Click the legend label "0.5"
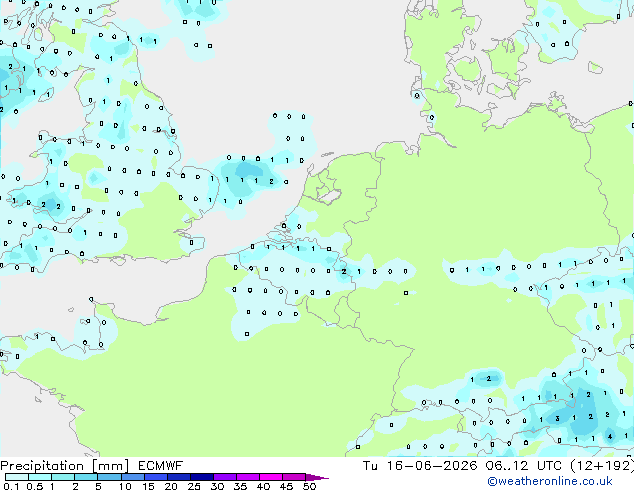 34,486
